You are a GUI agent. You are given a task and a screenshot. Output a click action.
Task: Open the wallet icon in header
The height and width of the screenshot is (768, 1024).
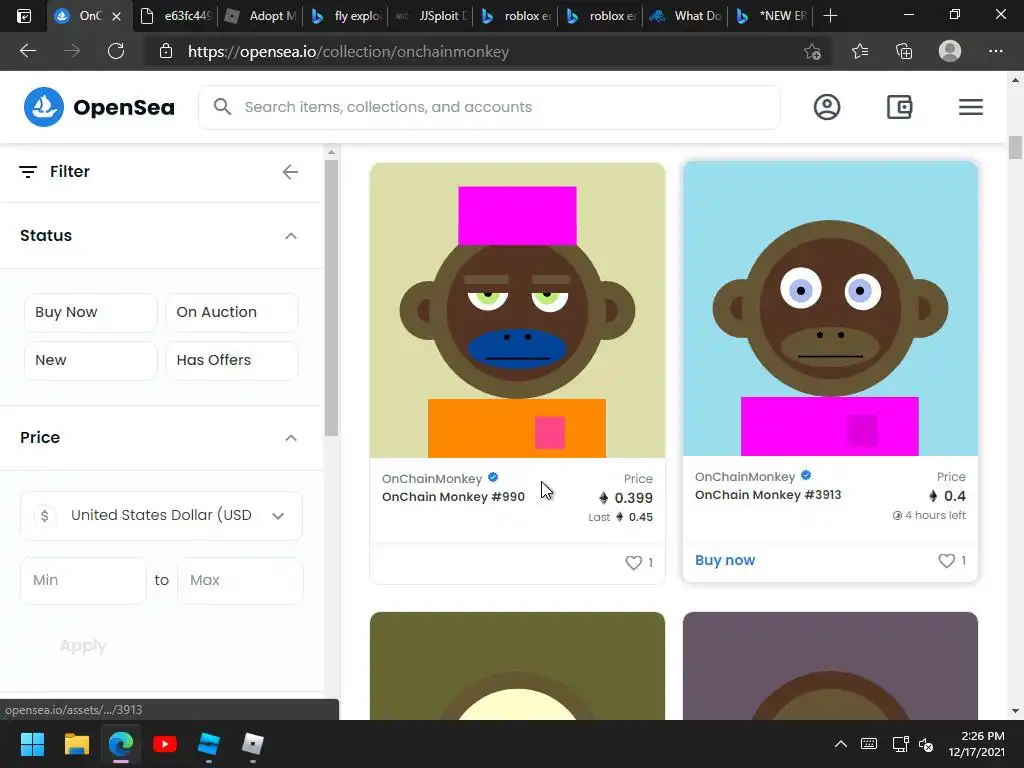pos(899,106)
